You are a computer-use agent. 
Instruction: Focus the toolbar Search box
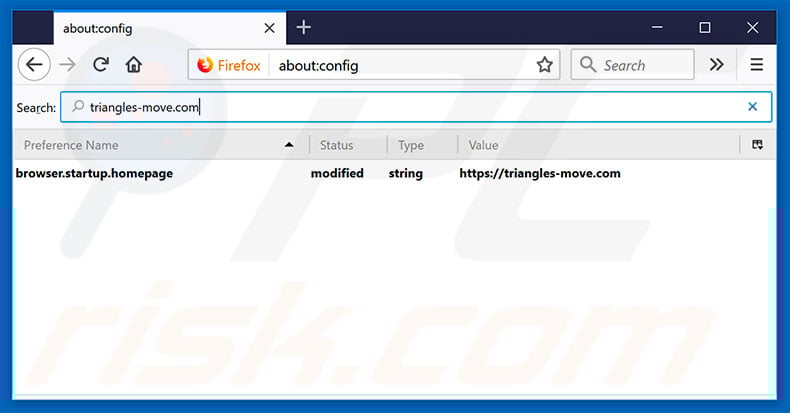click(x=632, y=64)
